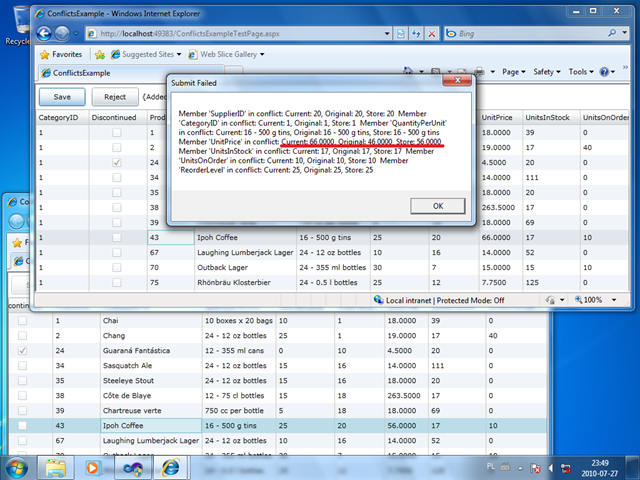Image resolution: width=640 pixels, height=480 pixels.
Task: Click the Save button on the page
Action: [62, 97]
